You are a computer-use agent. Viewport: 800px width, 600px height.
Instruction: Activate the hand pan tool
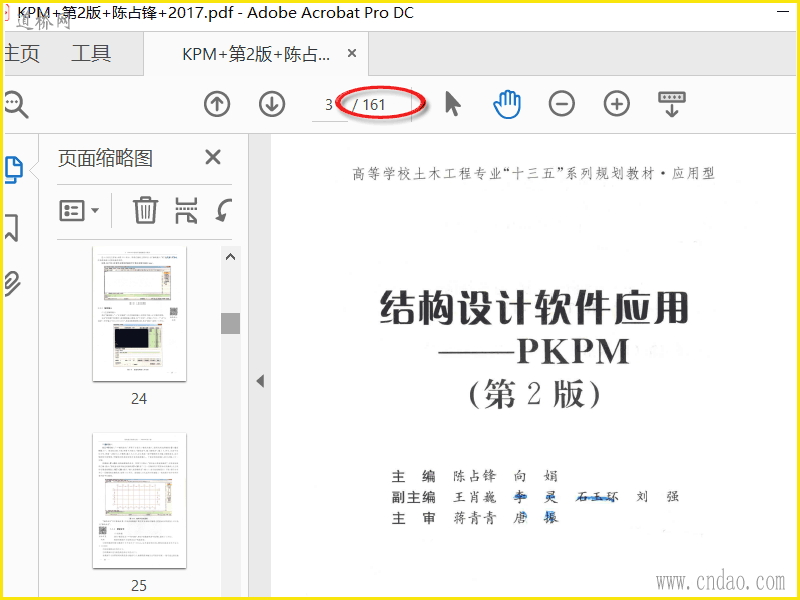pos(507,104)
